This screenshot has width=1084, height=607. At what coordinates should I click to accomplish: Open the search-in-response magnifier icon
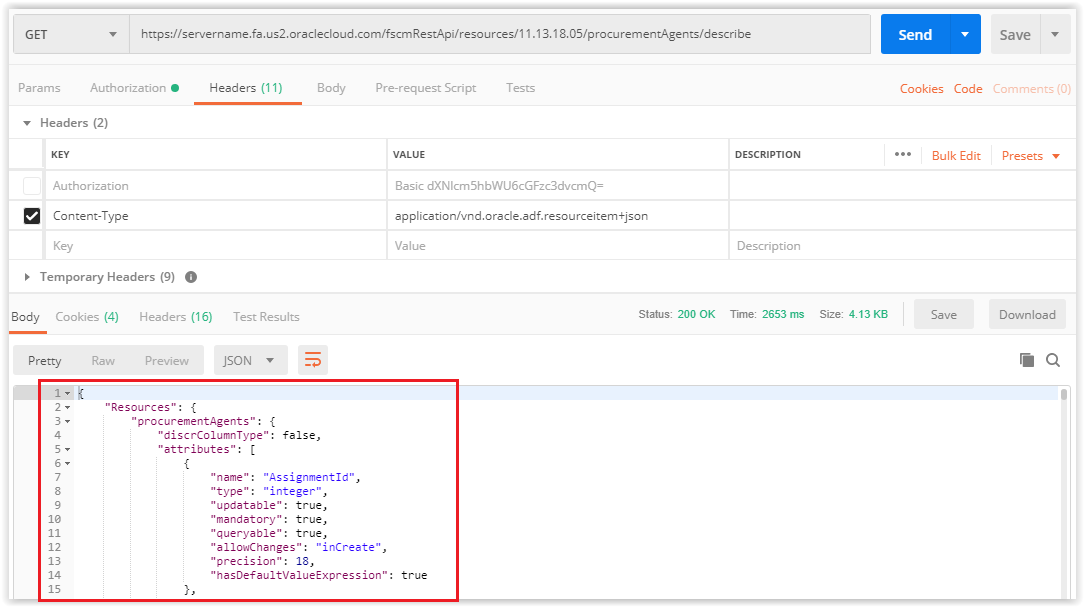pos(1051,359)
